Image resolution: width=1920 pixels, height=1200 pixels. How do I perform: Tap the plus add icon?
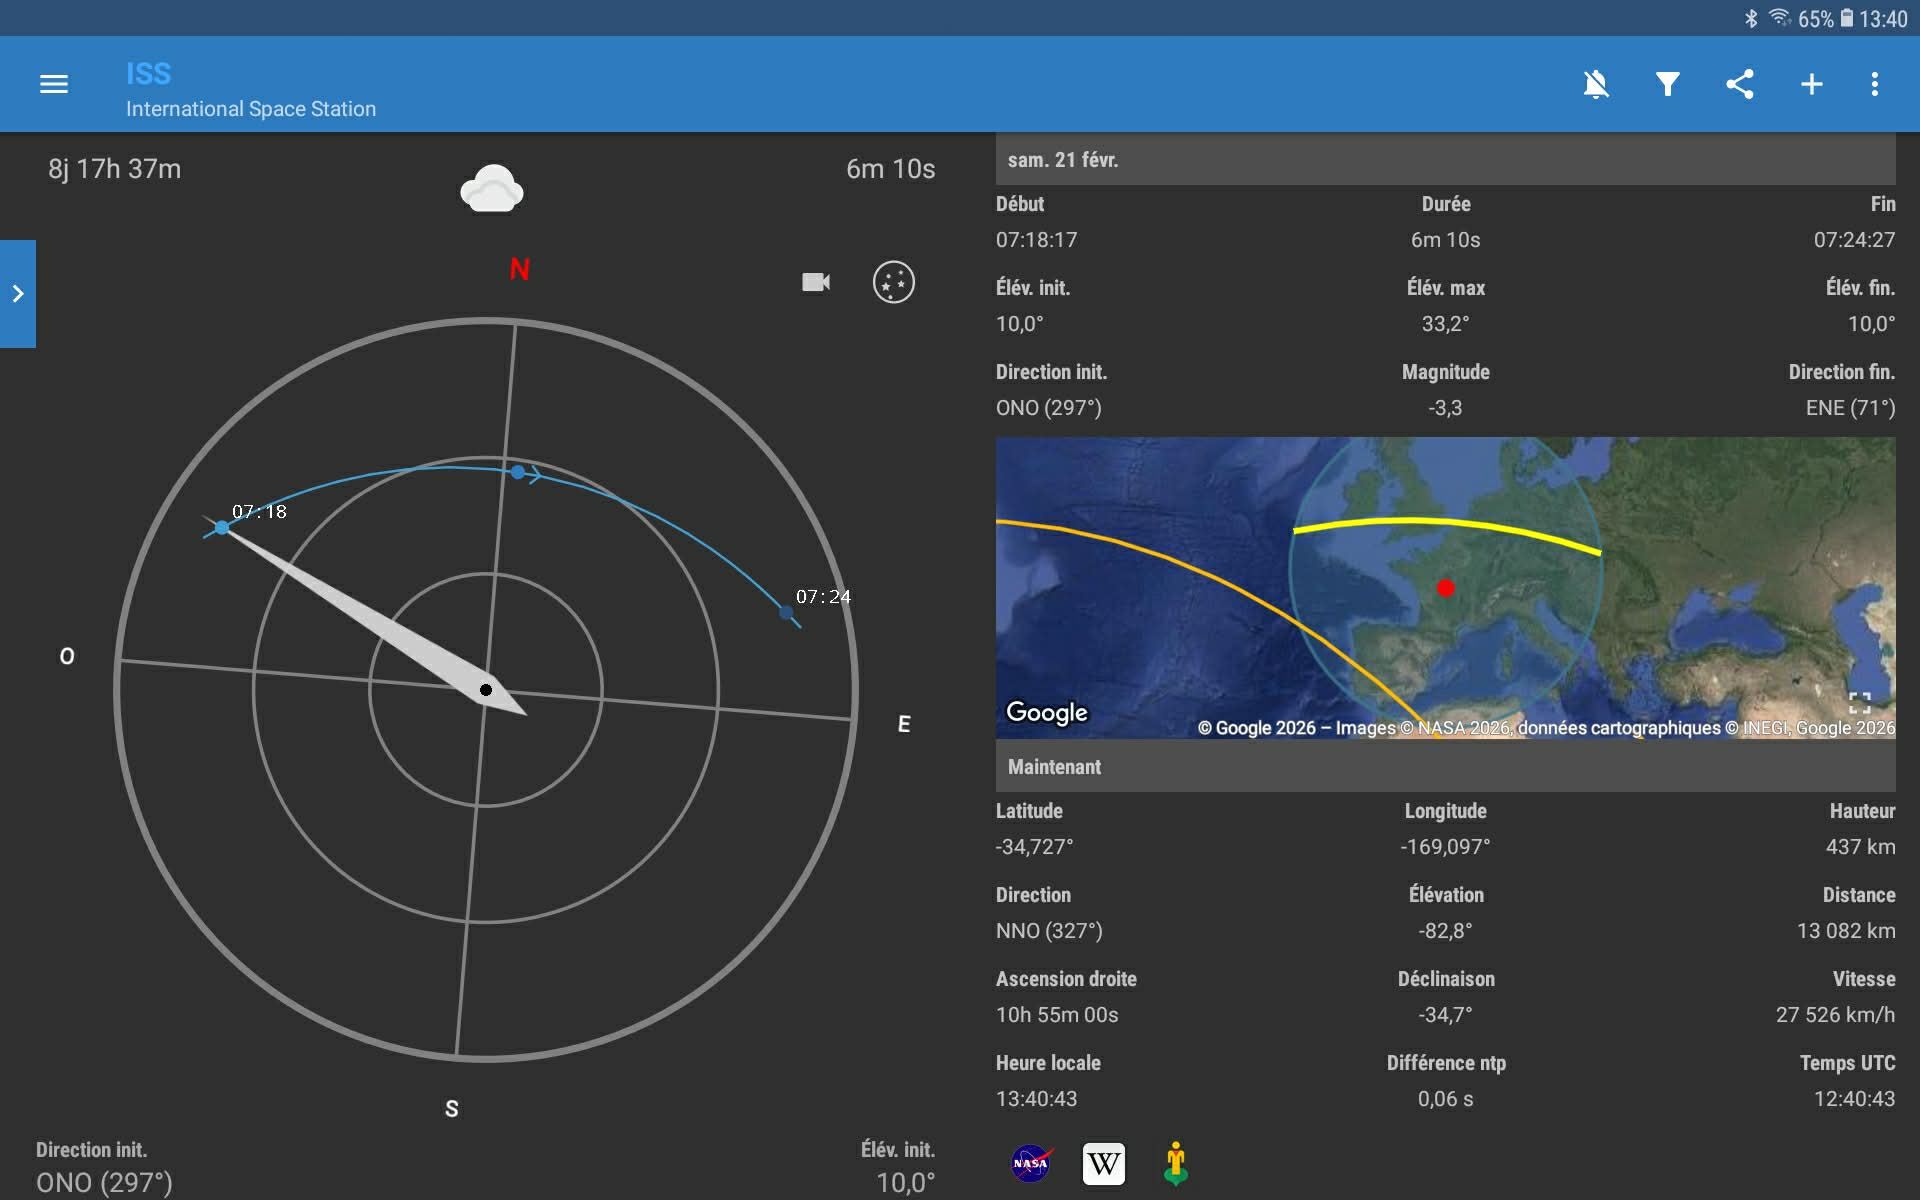pyautogui.click(x=1811, y=84)
